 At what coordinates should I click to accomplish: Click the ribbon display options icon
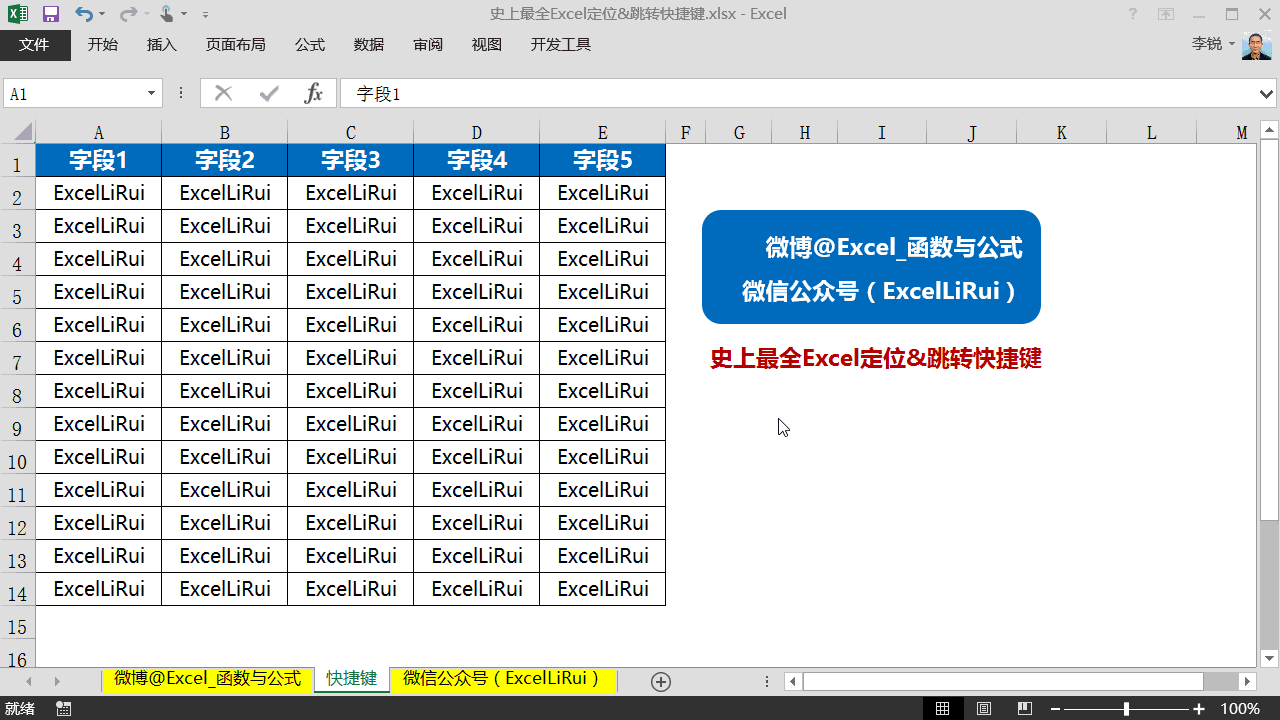tap(1166, 14)
